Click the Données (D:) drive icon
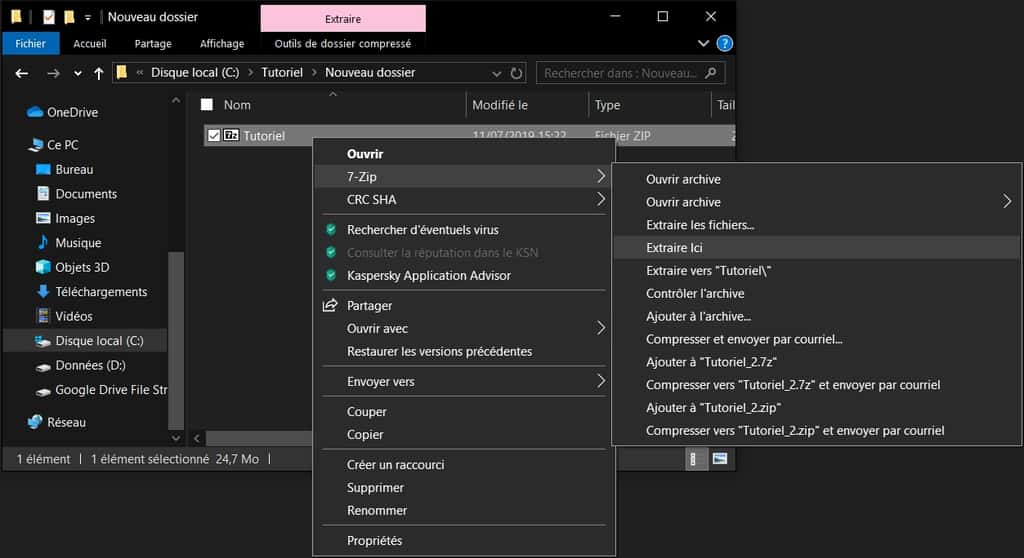This screenshot has height=558, width=1024. point(43,367)
